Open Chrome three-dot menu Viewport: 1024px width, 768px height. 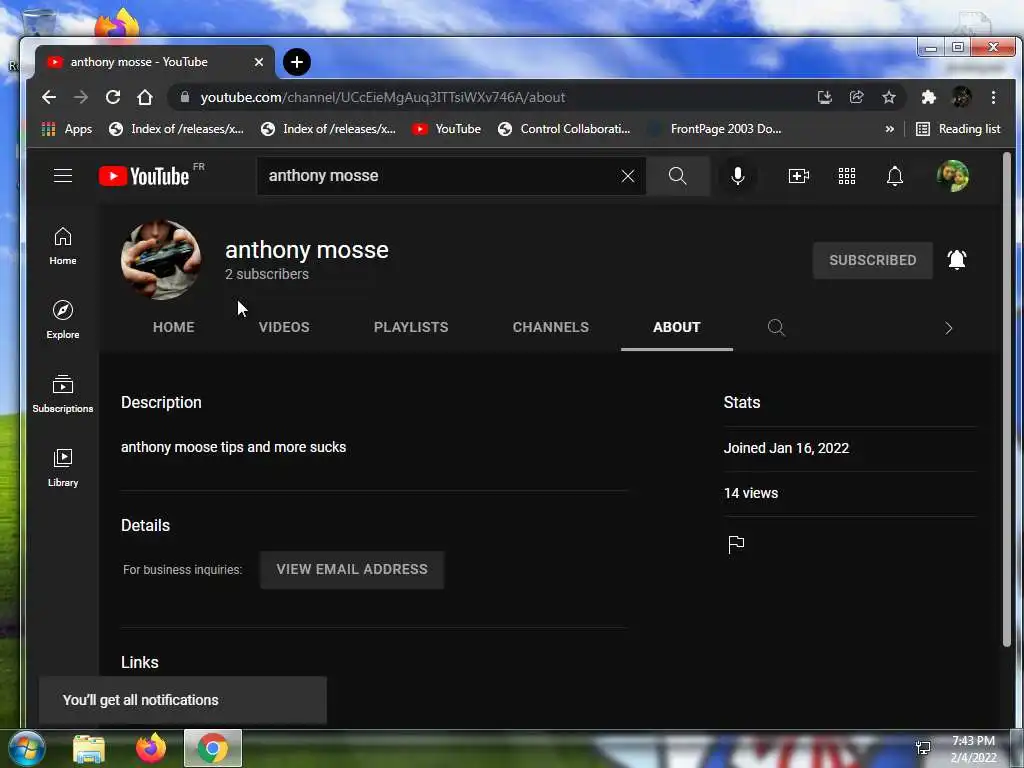point(993,97)
